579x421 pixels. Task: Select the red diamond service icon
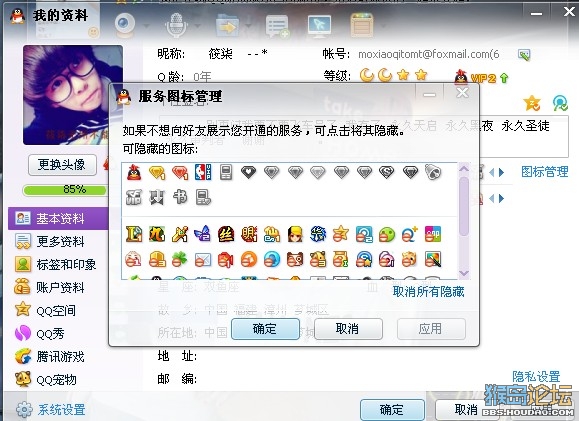[x=180, y=172]
